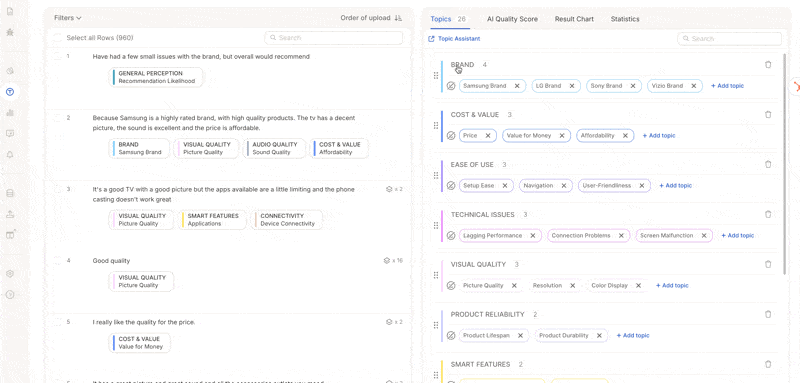Check the checkbox for row 1
The height and width of the screenshot is (383, 800).
[x=58, y=57]
